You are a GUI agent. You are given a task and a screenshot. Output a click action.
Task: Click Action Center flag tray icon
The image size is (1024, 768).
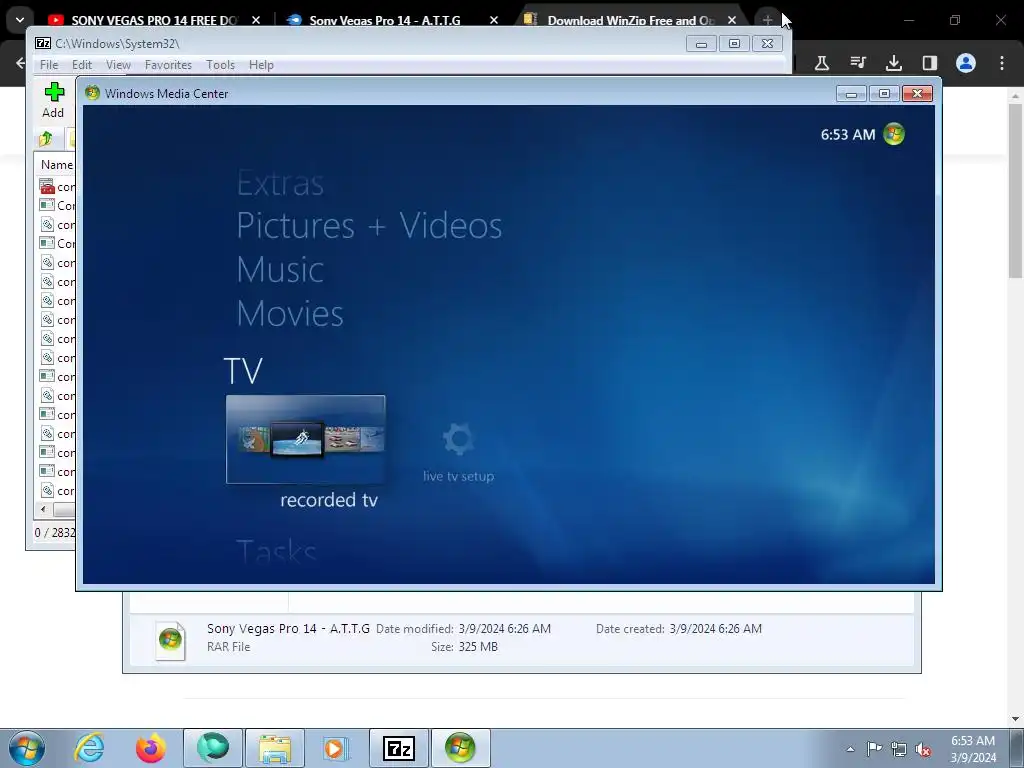(x=874, y=748)
